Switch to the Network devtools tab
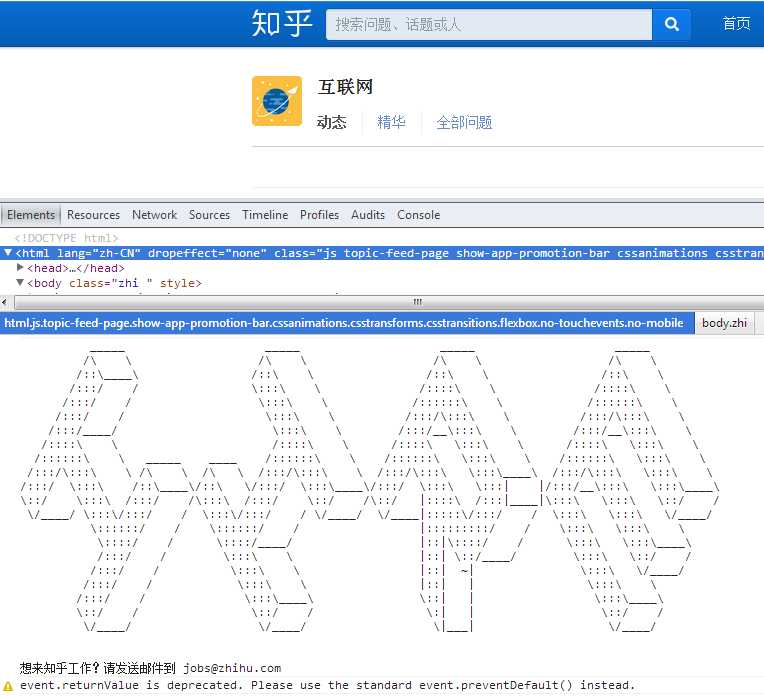Screen dimensions: 764x697 coord(154,215)
